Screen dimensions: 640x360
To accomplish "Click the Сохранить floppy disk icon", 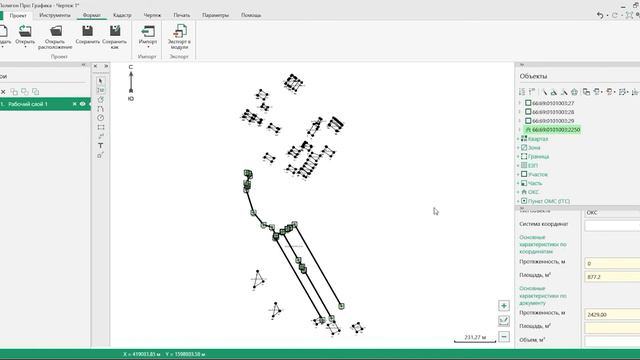I will [87, 31].
